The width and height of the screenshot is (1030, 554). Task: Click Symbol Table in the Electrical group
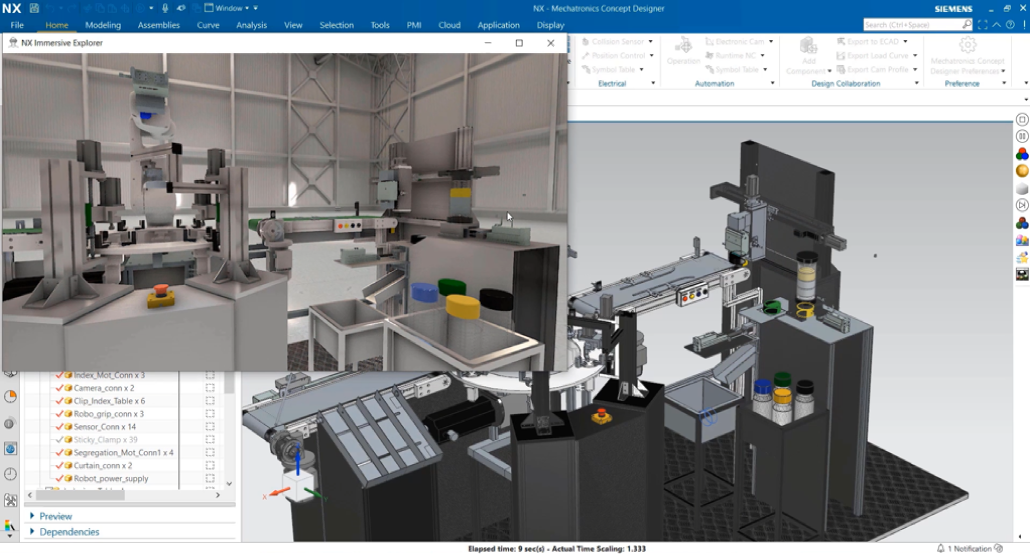(608, 70)
